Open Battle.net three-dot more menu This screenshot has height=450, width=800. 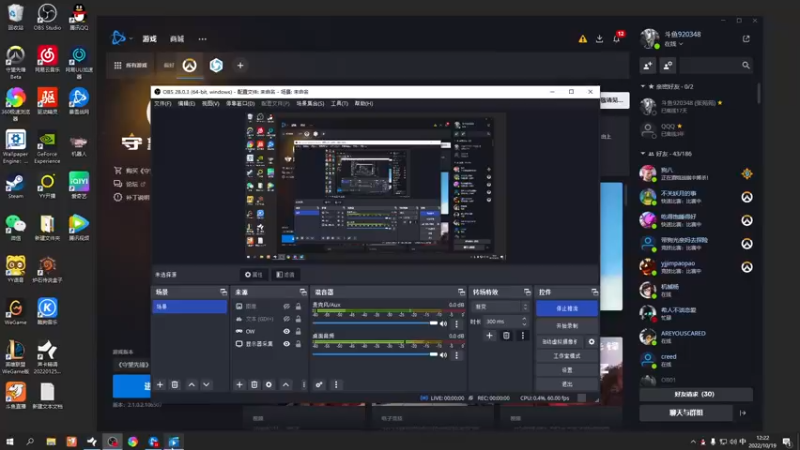203,39
